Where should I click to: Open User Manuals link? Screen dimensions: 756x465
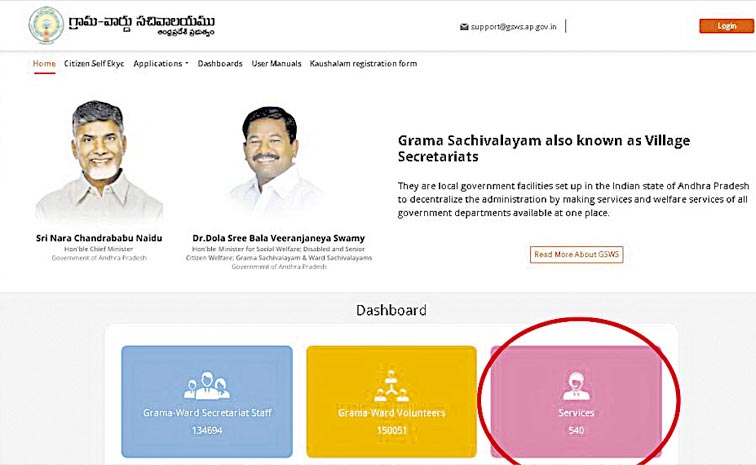(276, 64)
